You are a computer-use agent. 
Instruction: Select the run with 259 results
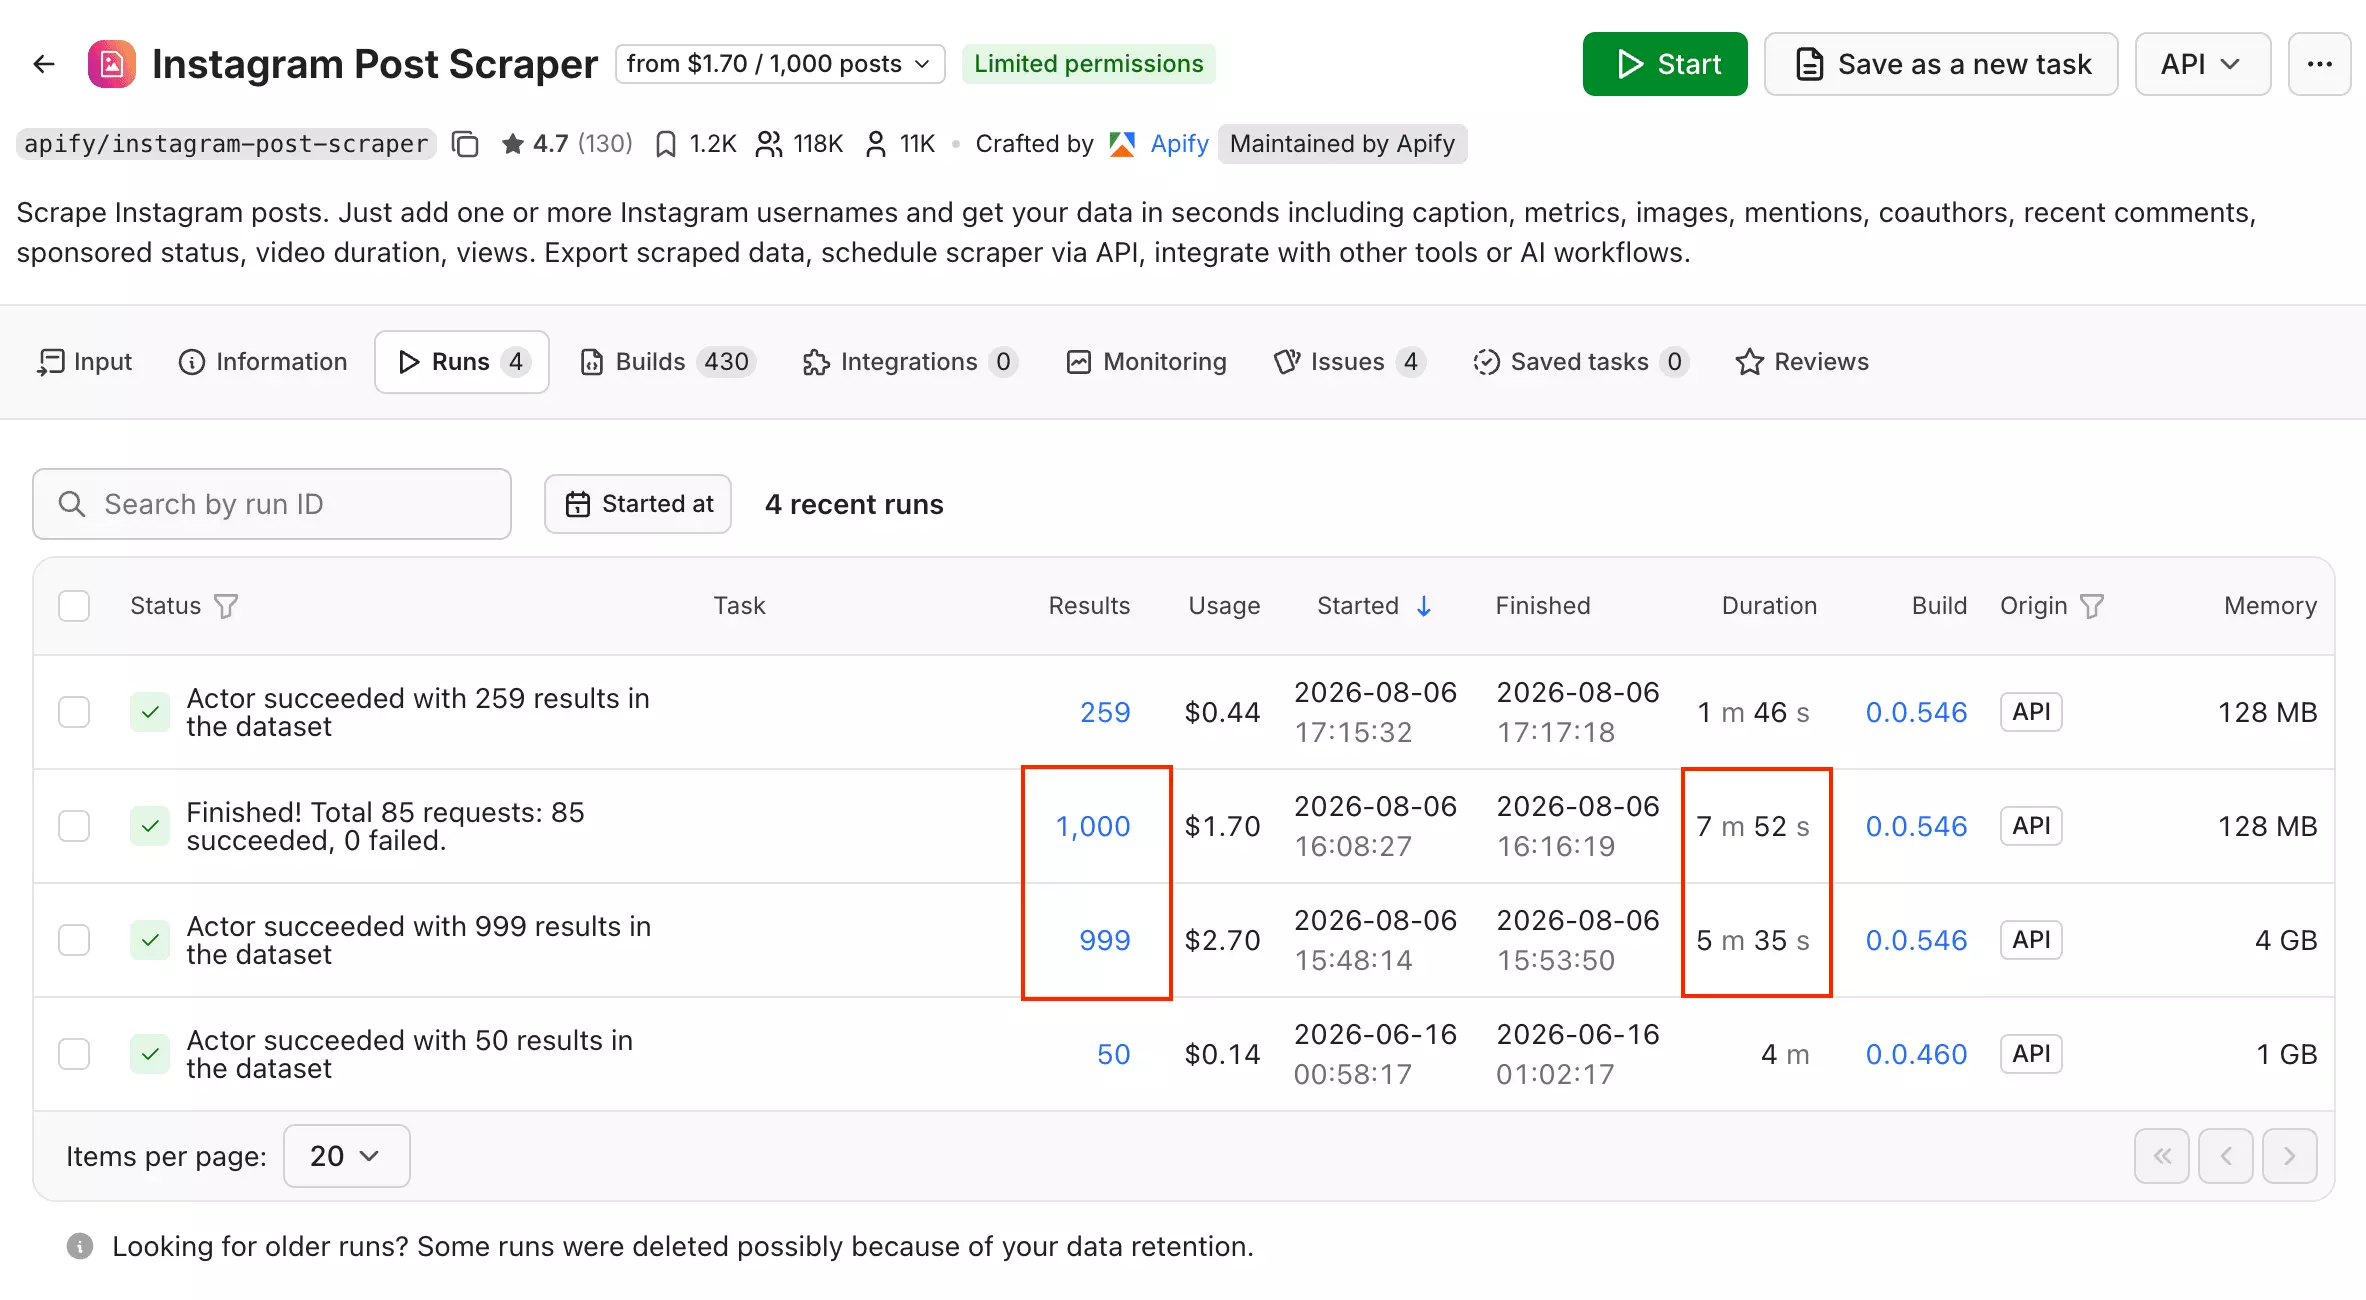tap(74, 712)
